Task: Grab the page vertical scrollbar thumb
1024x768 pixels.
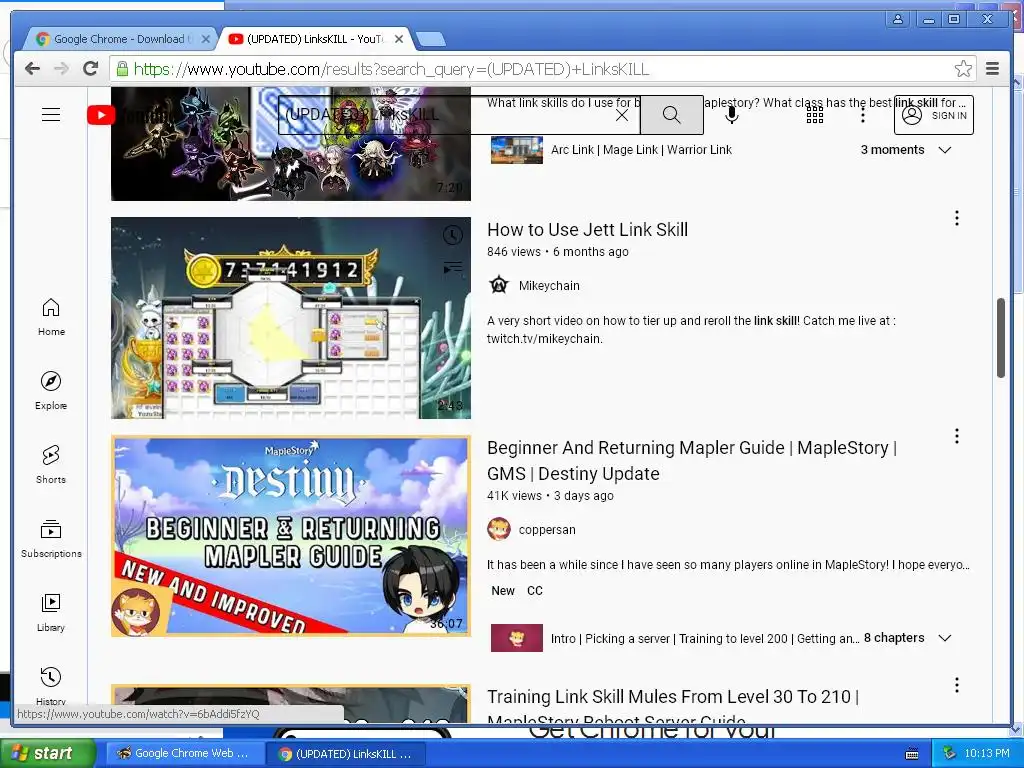Action: coord(1000,338)
